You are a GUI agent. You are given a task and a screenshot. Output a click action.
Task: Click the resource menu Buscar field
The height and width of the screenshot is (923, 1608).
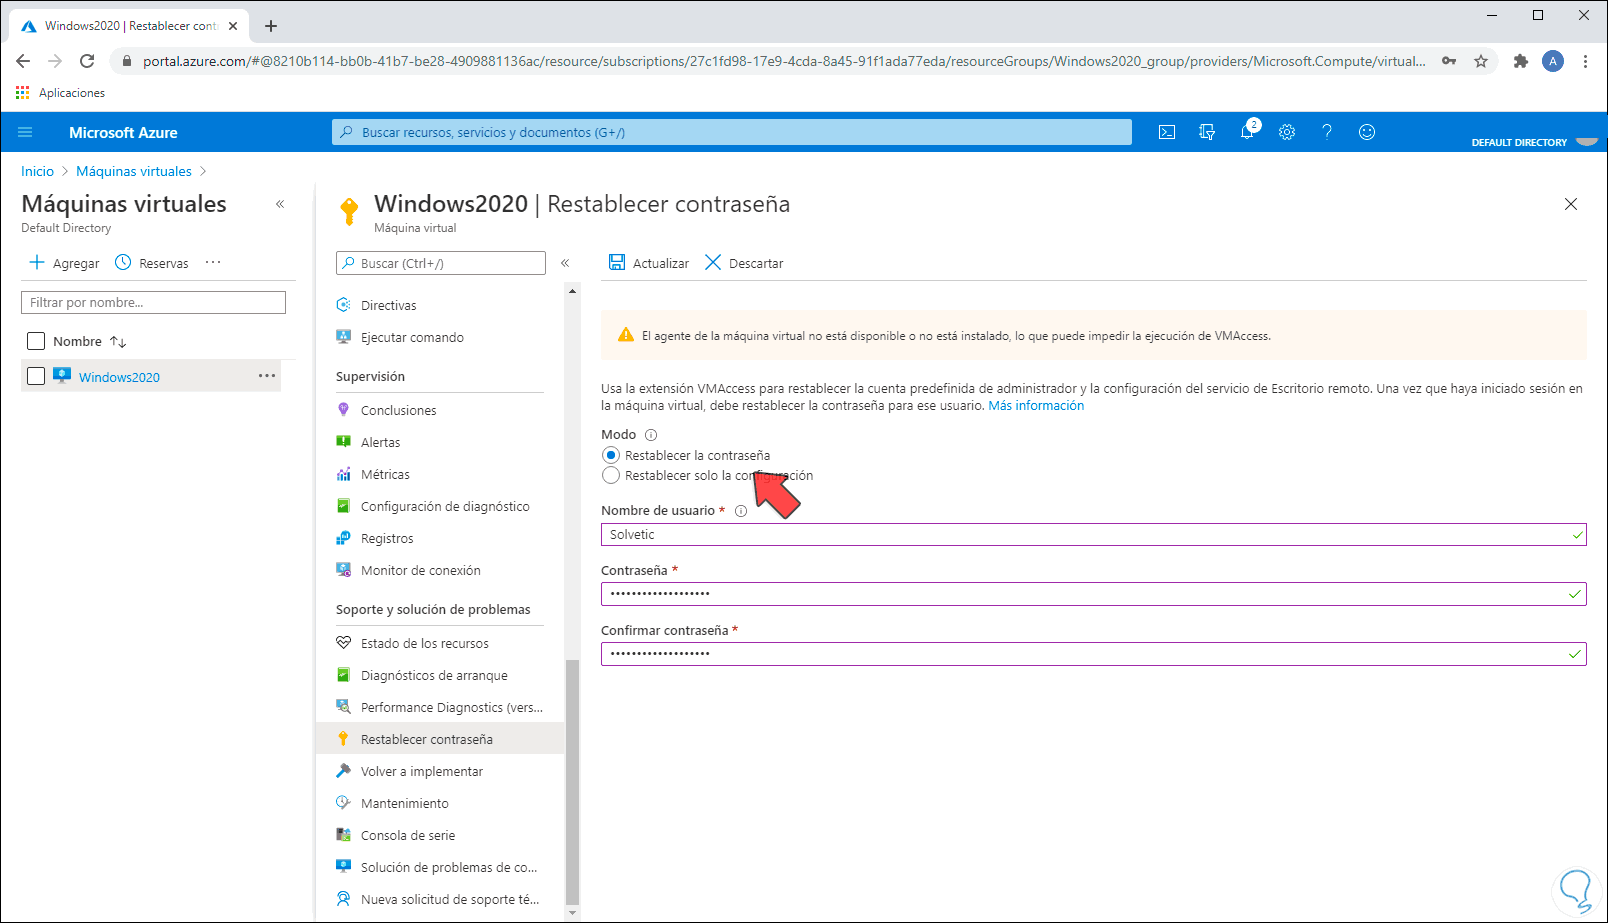coord(441,263)
